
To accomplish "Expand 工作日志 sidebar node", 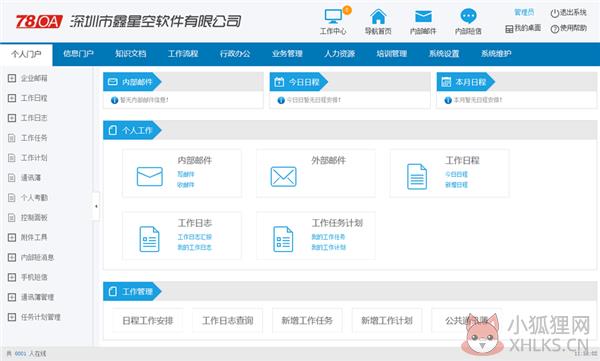I will tap(12, 118).
